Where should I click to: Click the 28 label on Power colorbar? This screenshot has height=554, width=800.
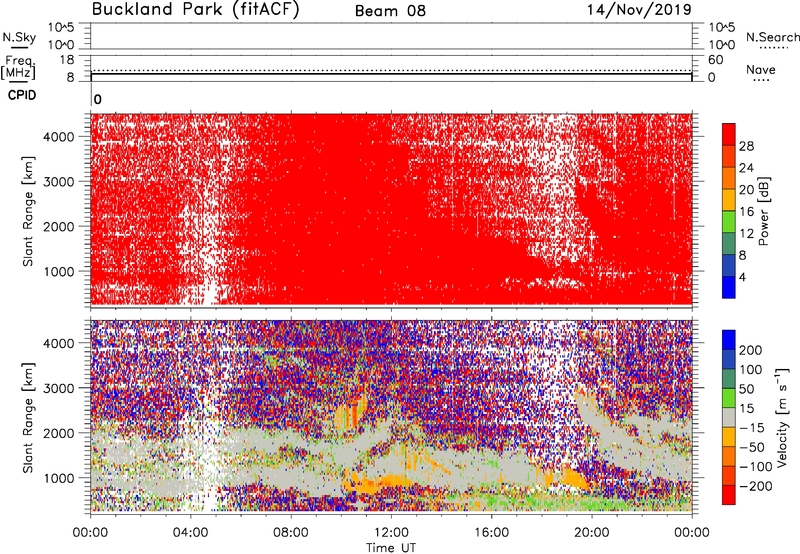tap(746, 146)
